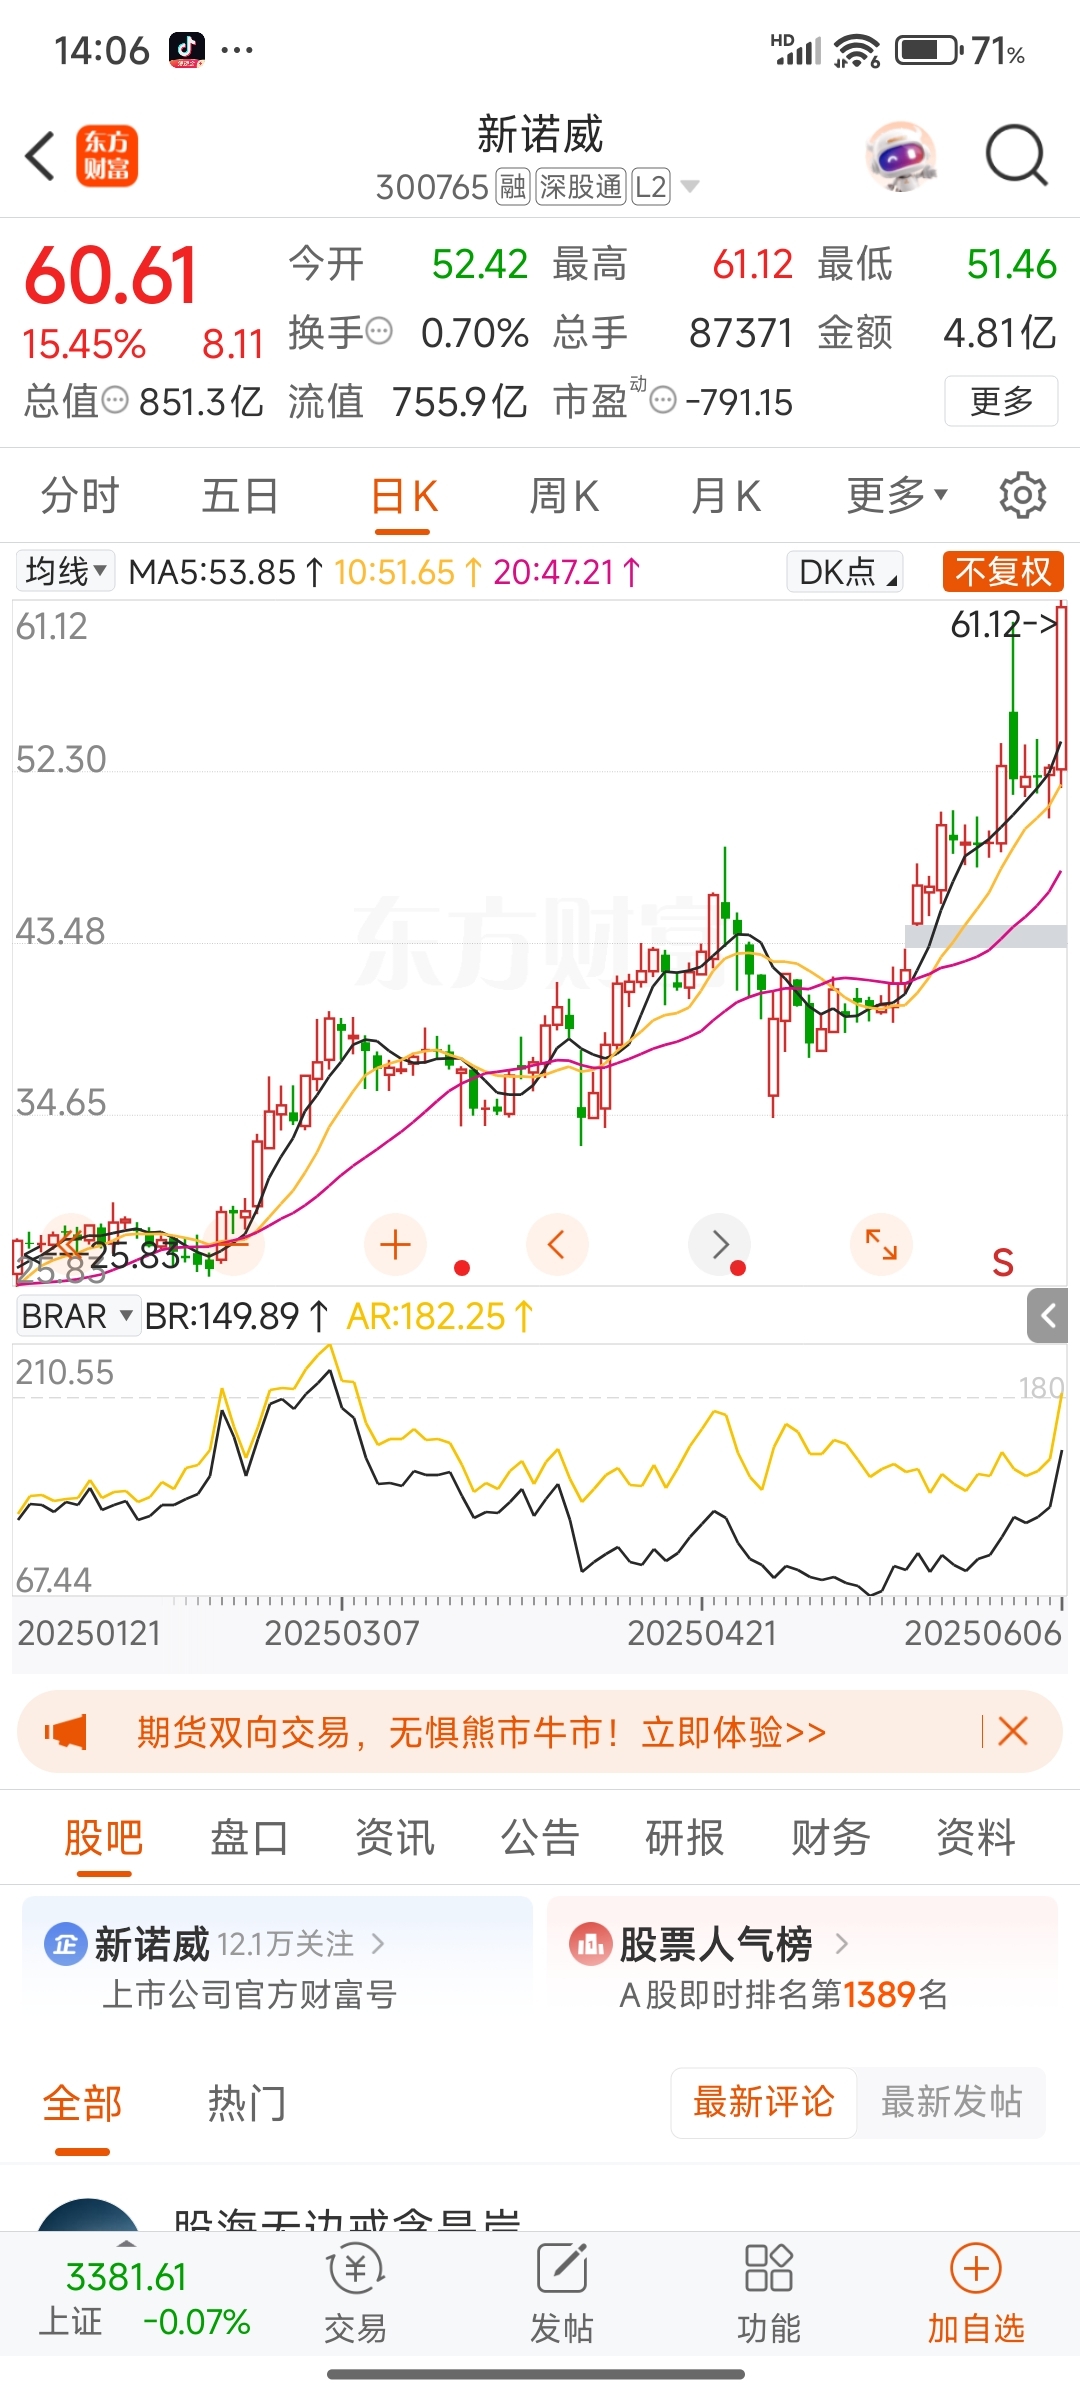The width and height of the screenshot is (1080, 2400).
Task: Switch to 月K chart tab
Action: 726,496
